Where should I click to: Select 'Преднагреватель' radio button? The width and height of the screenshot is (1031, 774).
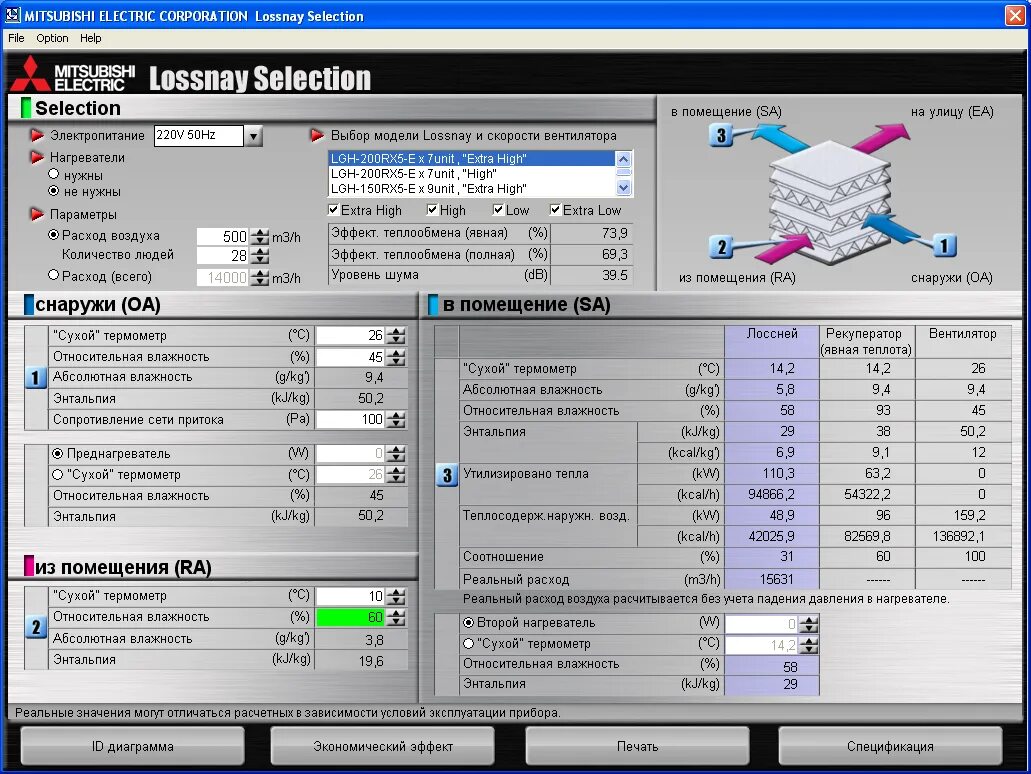click(58, 454)
